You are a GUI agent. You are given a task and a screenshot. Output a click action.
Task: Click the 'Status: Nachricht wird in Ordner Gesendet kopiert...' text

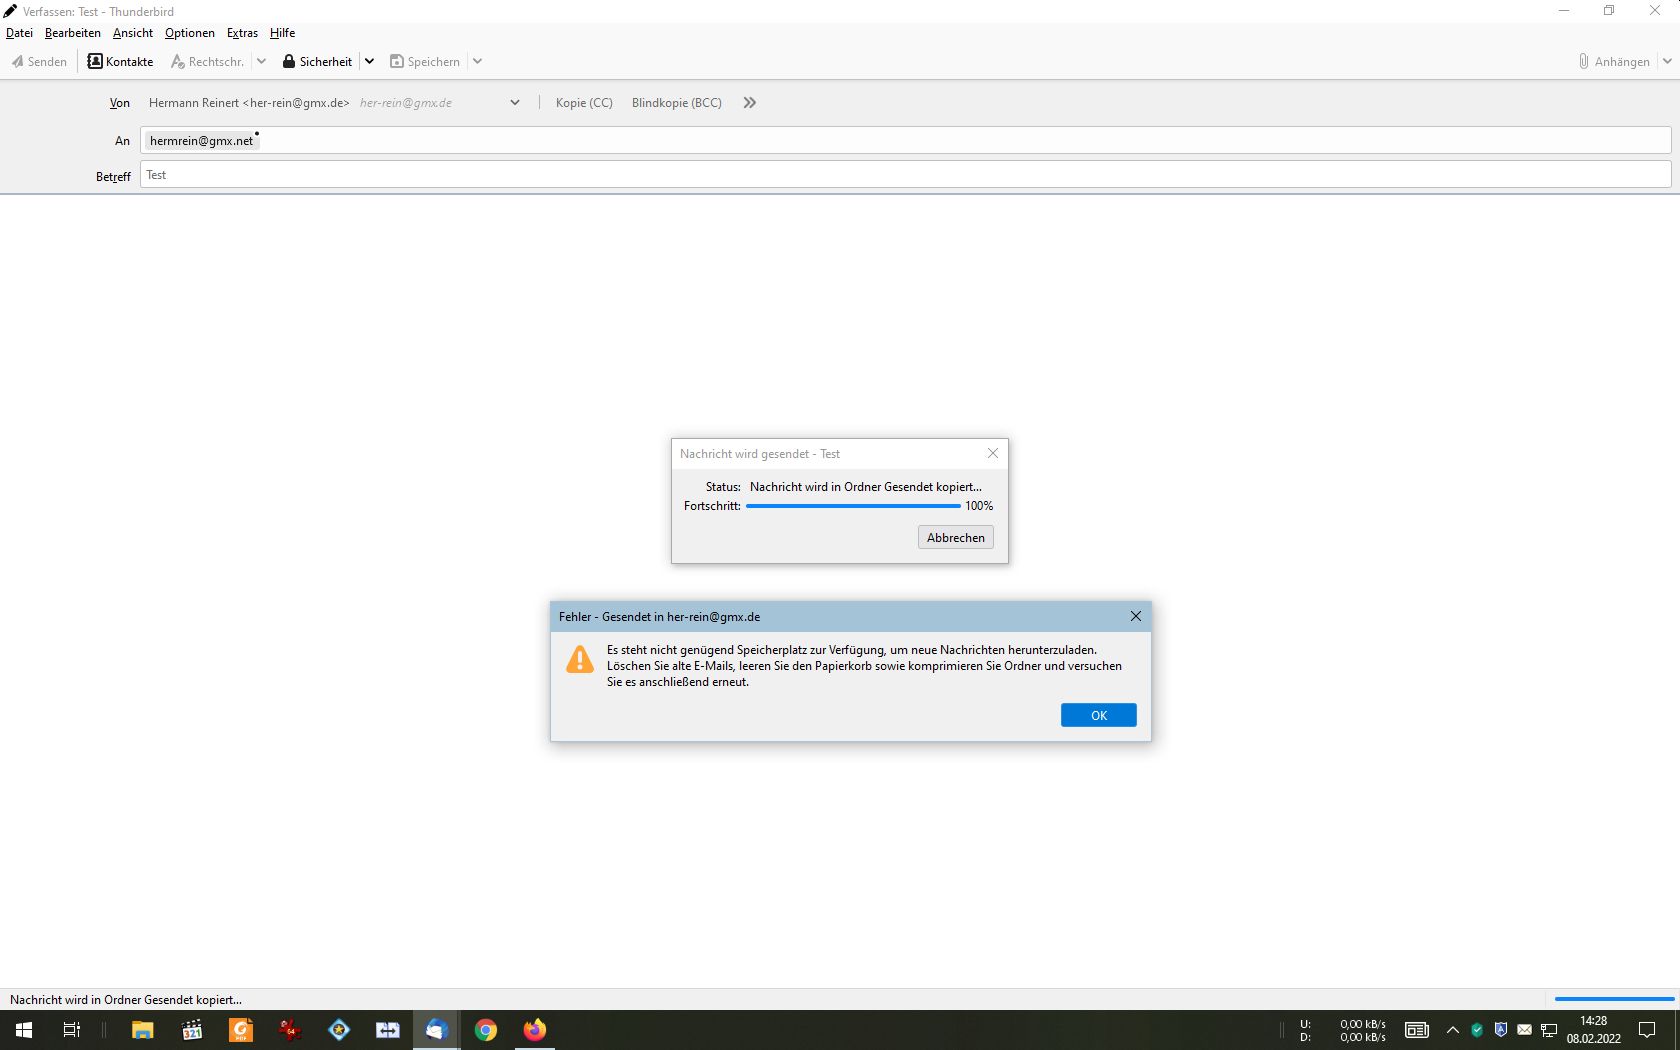tap(844, 487)
